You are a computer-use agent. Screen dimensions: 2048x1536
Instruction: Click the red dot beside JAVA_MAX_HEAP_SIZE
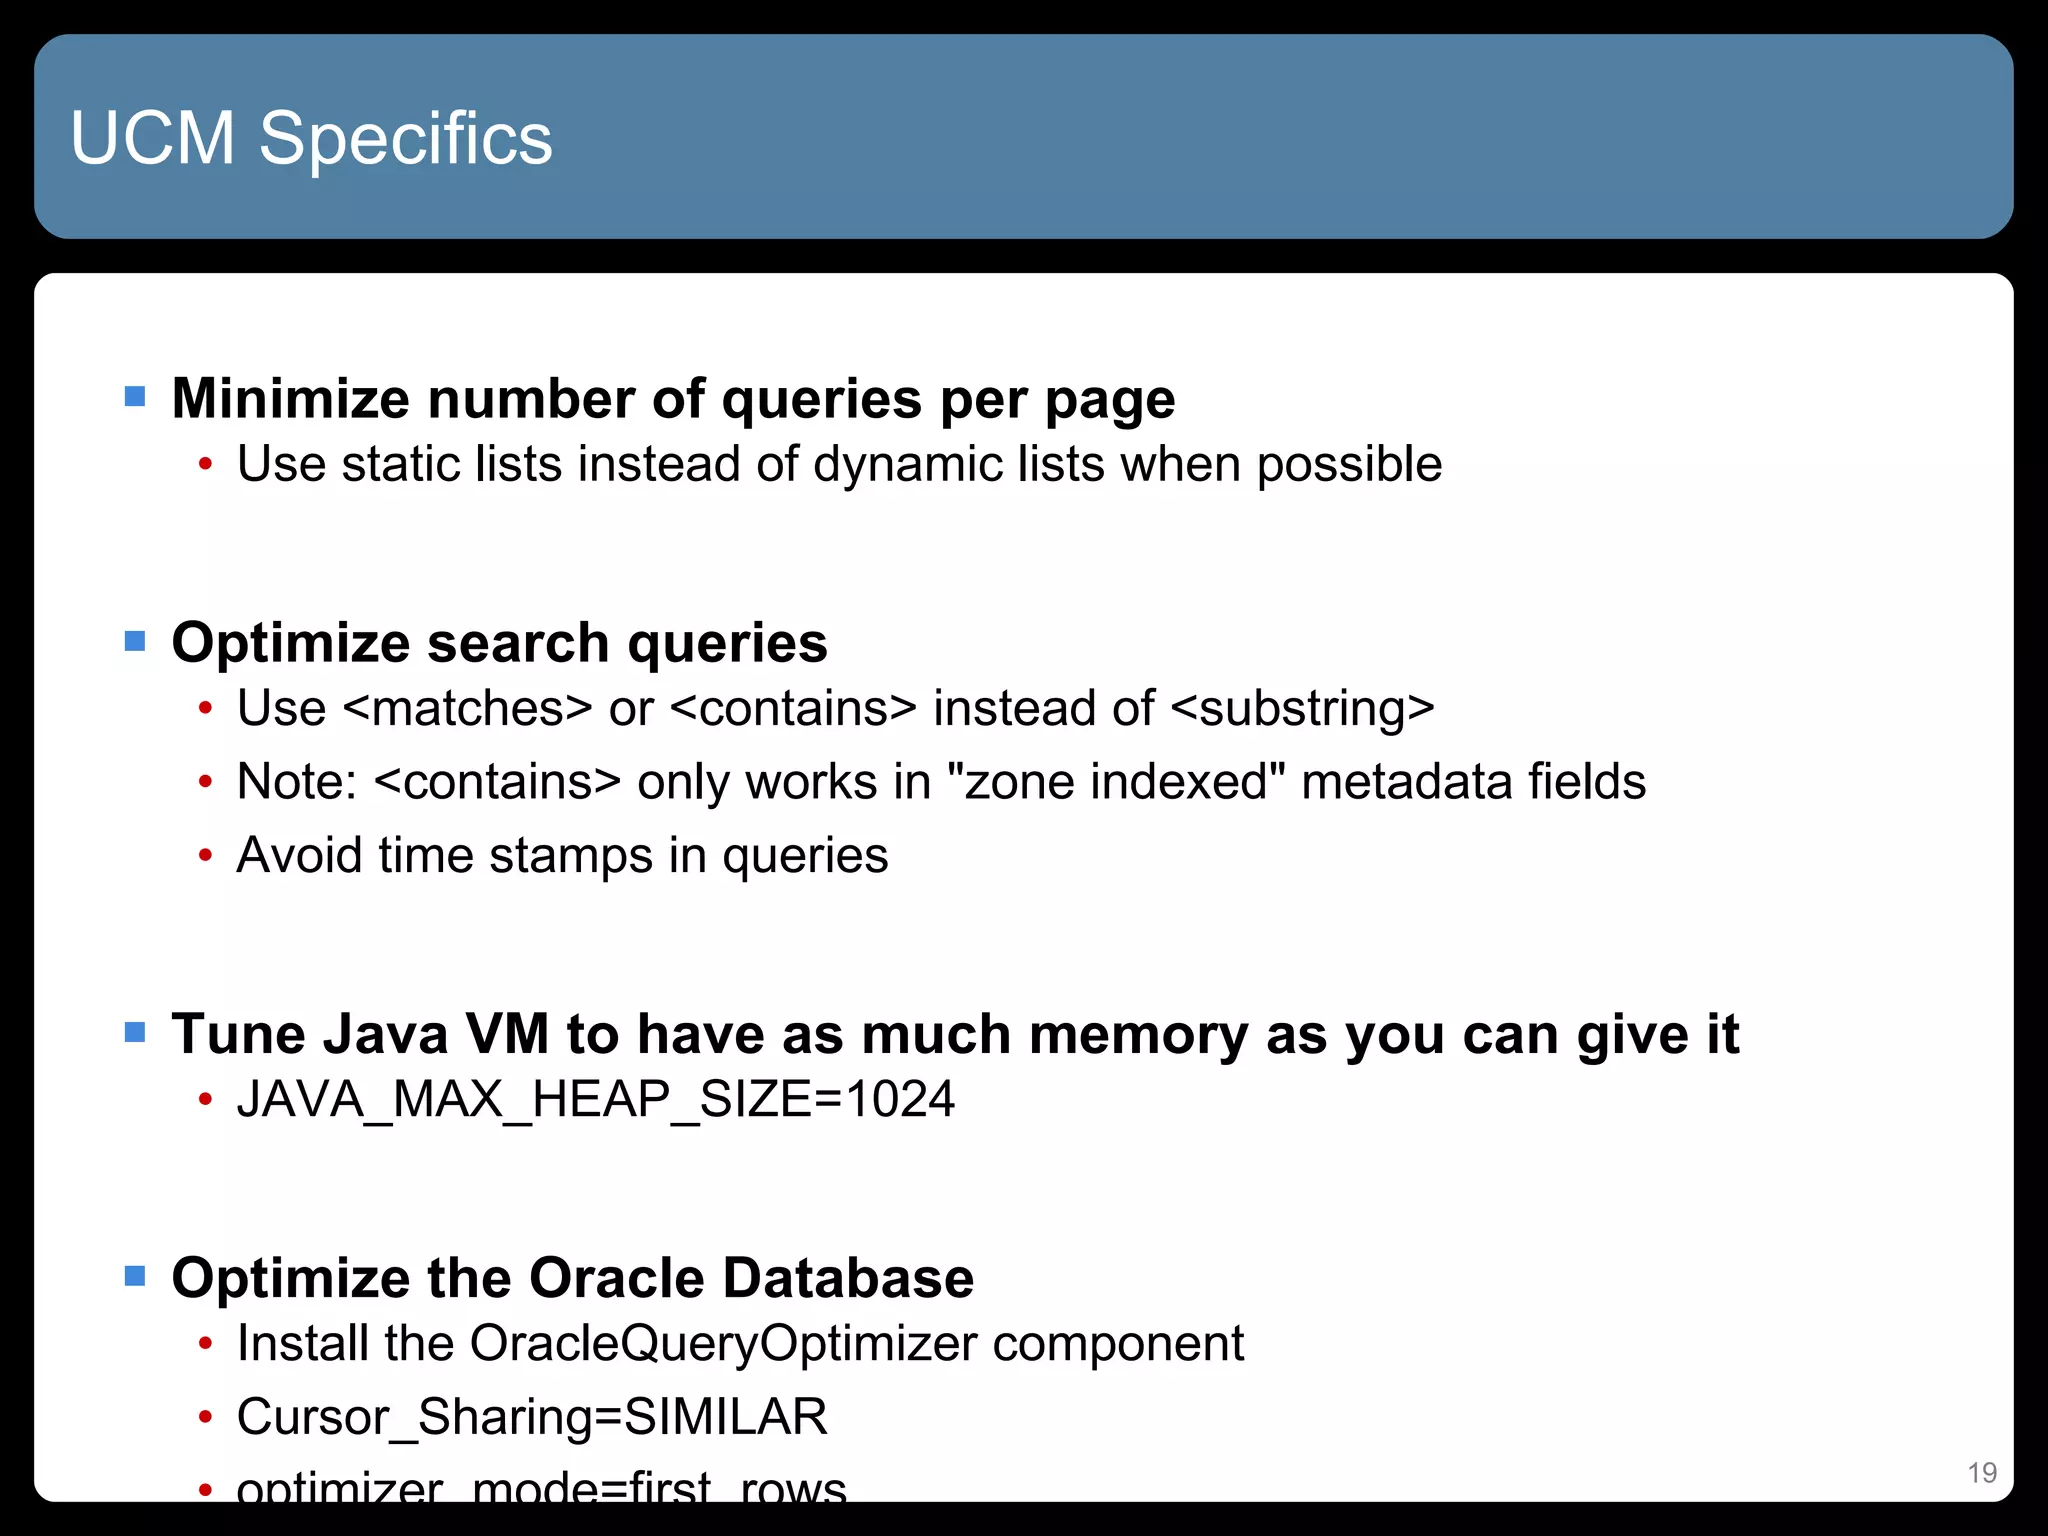pos(205,1100)
